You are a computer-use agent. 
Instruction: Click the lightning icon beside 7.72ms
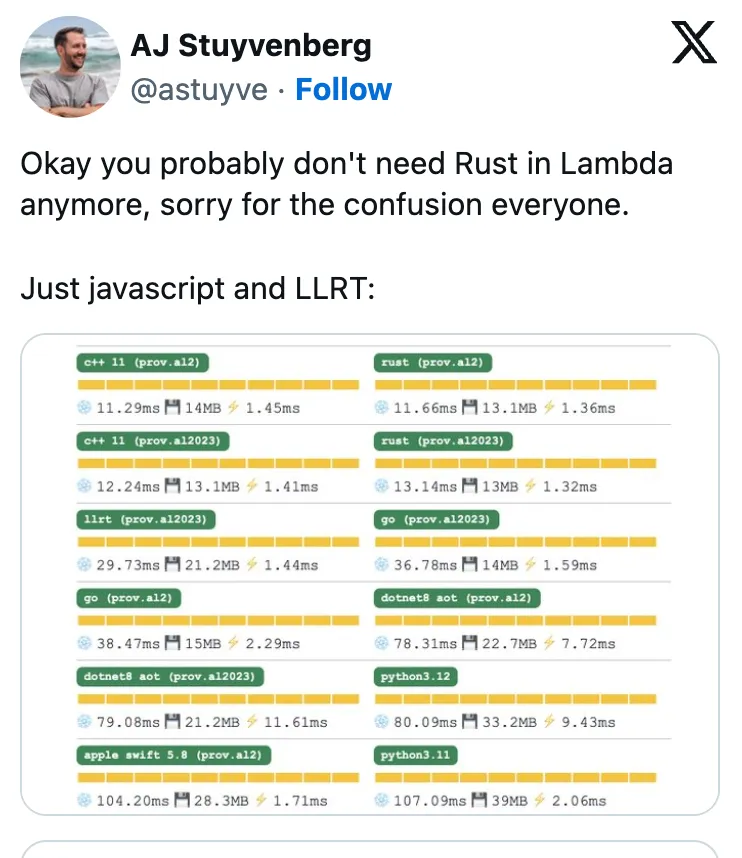pos(549,643)
